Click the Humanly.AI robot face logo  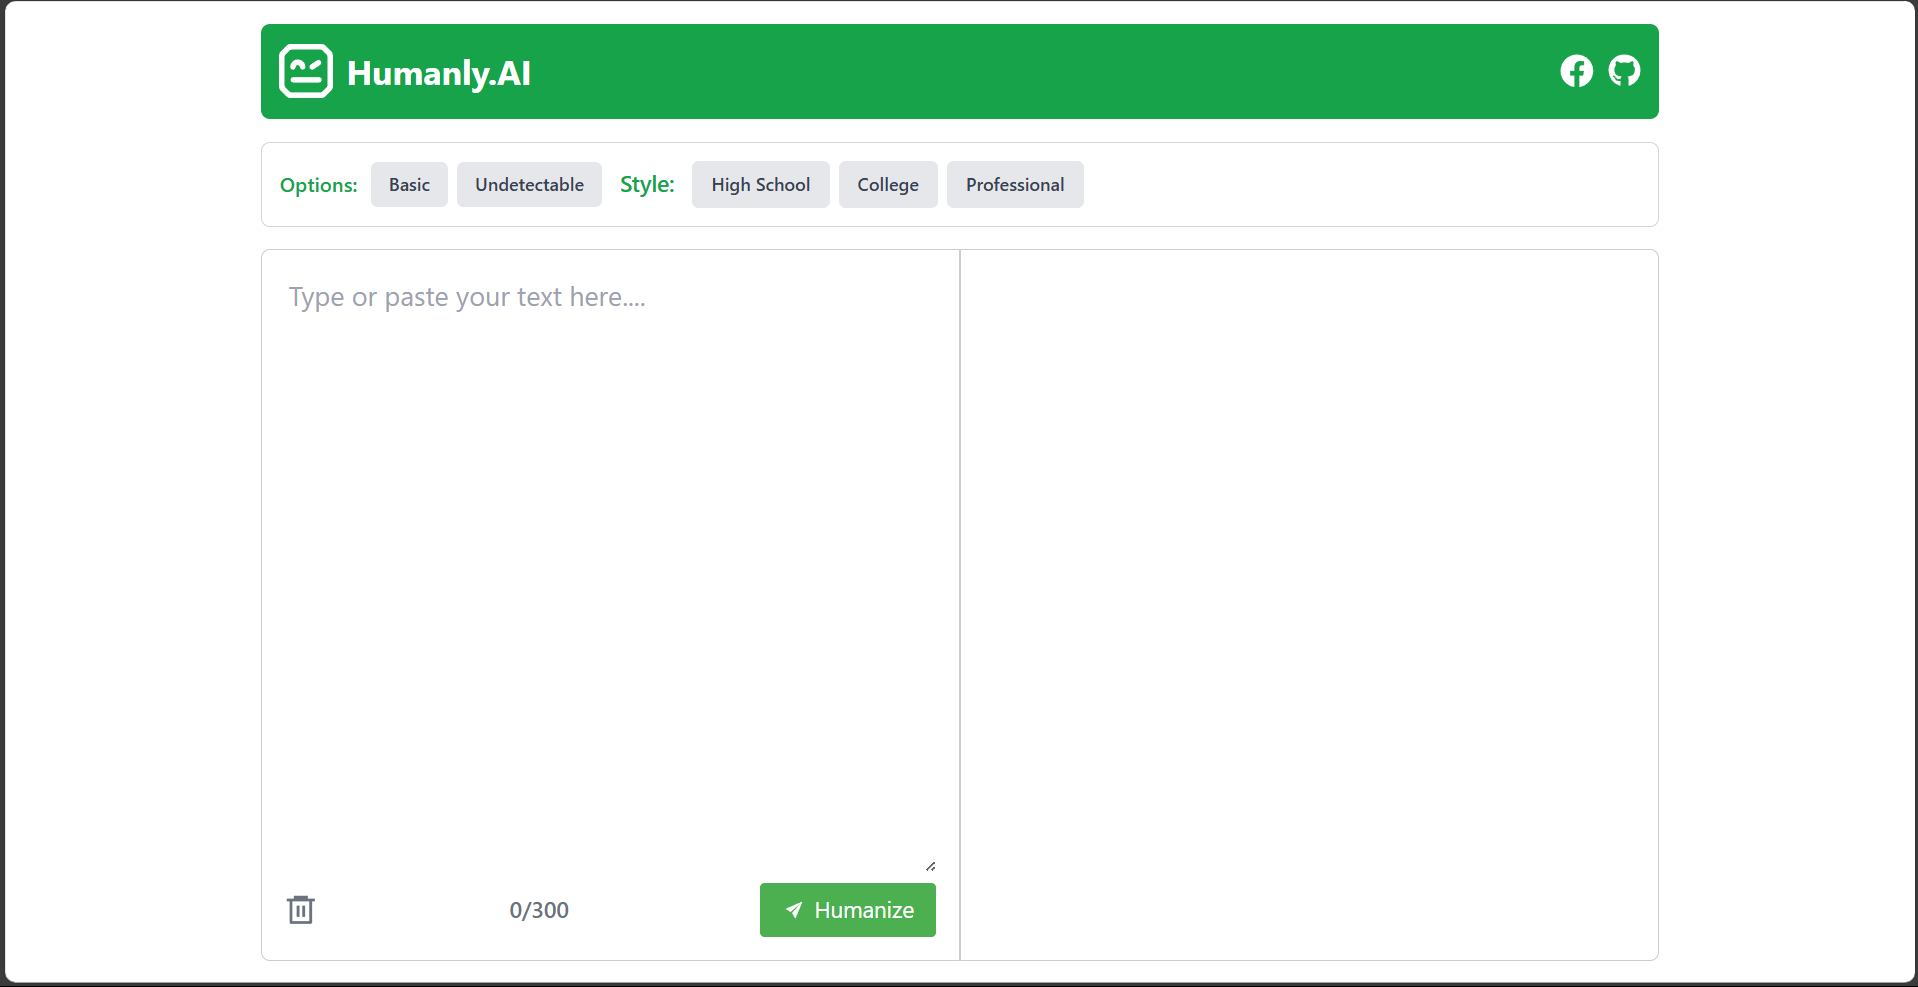pos(306,71)
